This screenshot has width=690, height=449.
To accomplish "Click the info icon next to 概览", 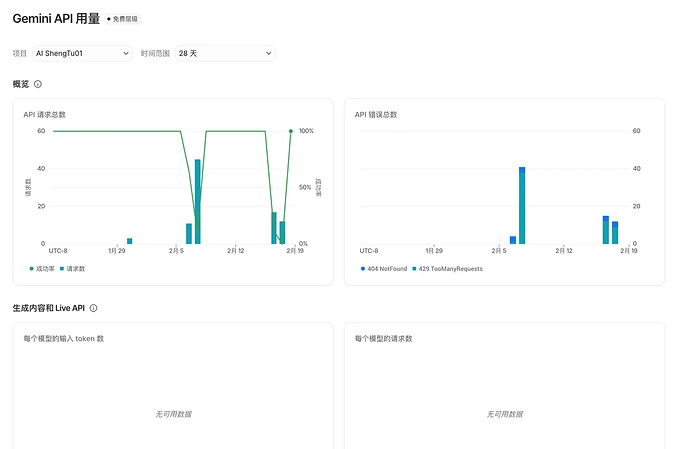I will tap(38, 84).
